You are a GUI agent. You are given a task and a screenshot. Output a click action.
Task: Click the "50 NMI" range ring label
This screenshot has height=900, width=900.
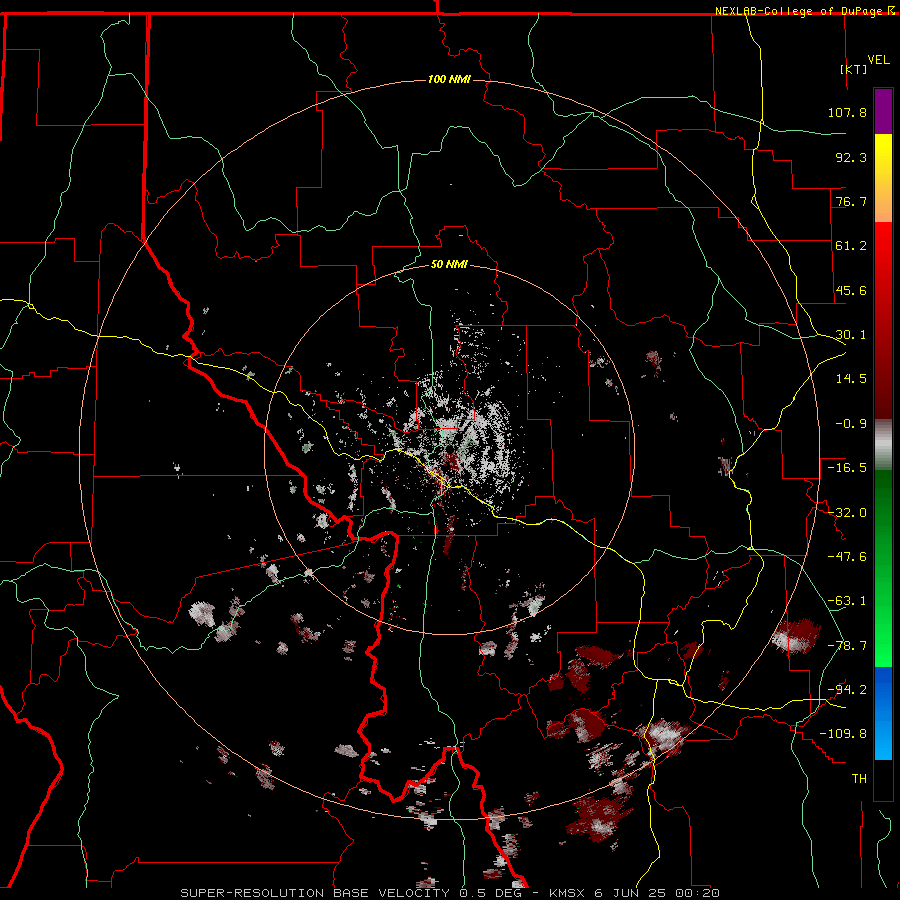point(449,265)
